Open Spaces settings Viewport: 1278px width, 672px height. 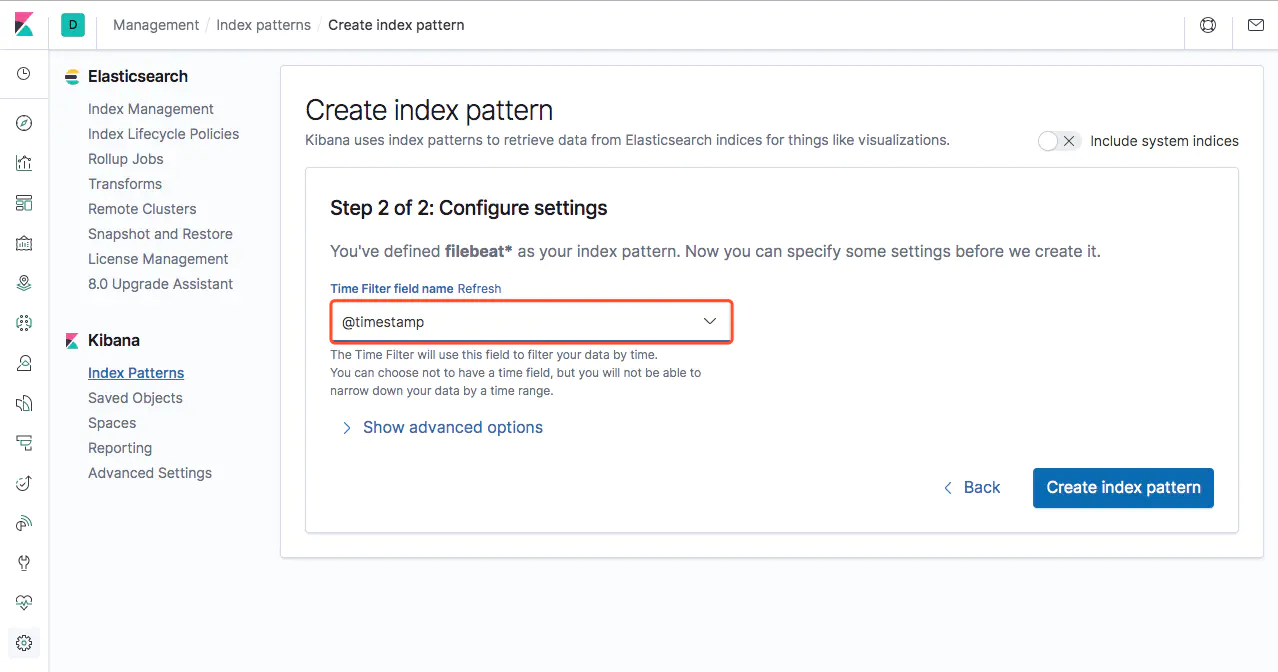(112, 423)
